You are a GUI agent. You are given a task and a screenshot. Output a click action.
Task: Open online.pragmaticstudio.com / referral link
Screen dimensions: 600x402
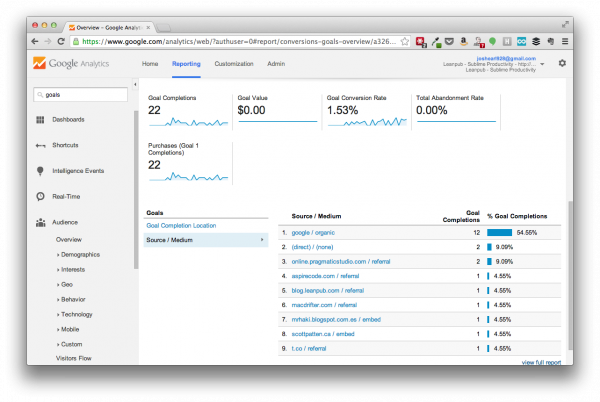[341, 262]
